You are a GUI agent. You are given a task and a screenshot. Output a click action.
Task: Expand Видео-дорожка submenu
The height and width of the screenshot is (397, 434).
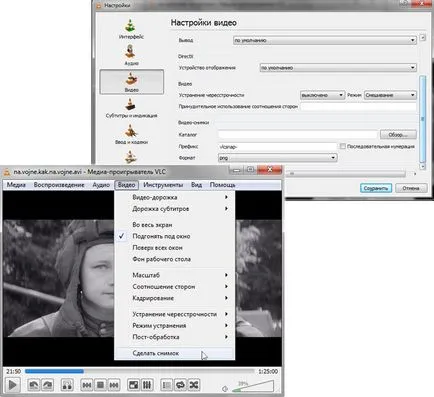click(x=175, y=197)
